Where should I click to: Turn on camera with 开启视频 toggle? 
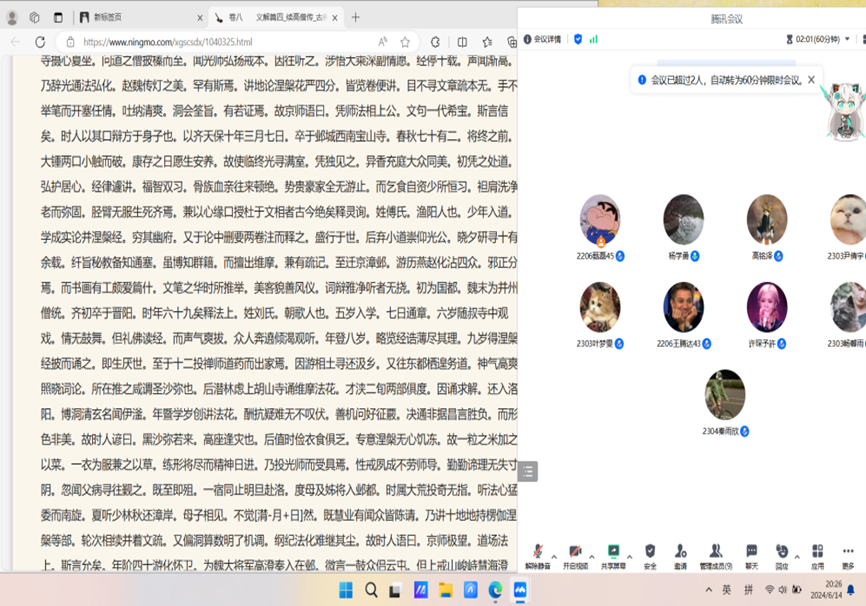point(575,552)
